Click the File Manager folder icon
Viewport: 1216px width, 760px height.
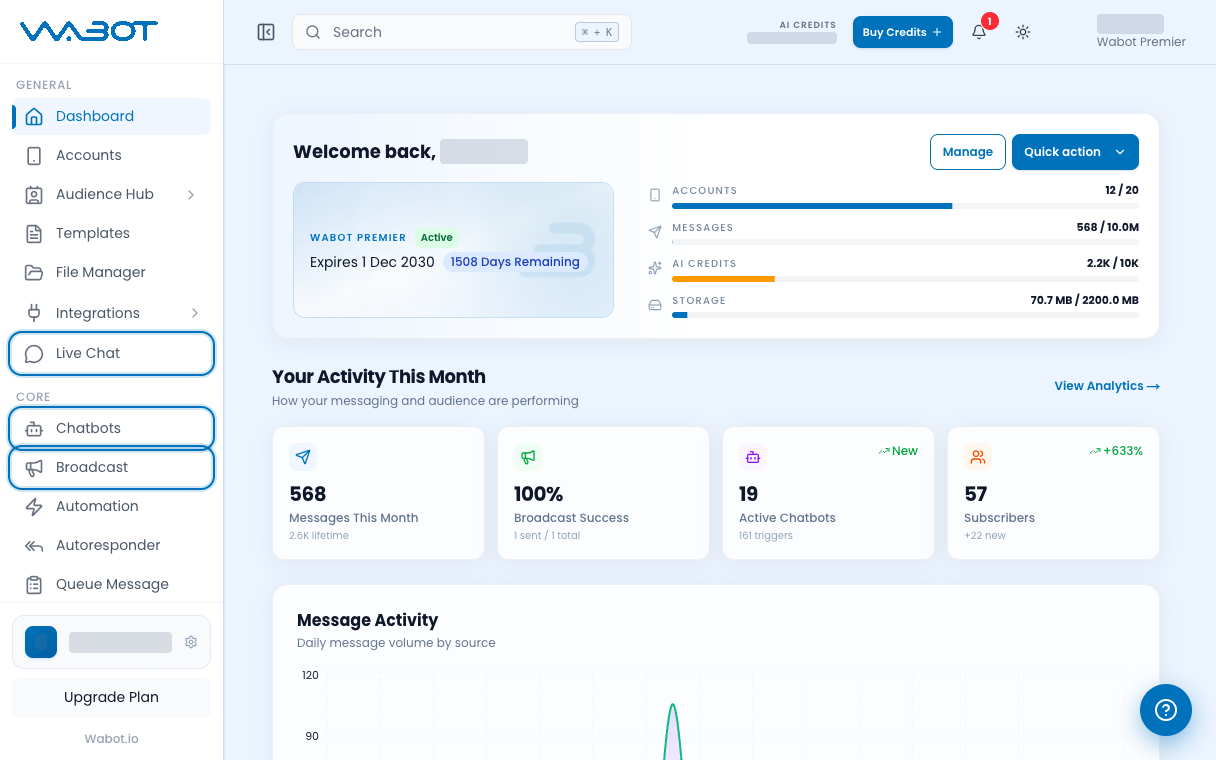[x=34, y=272]
